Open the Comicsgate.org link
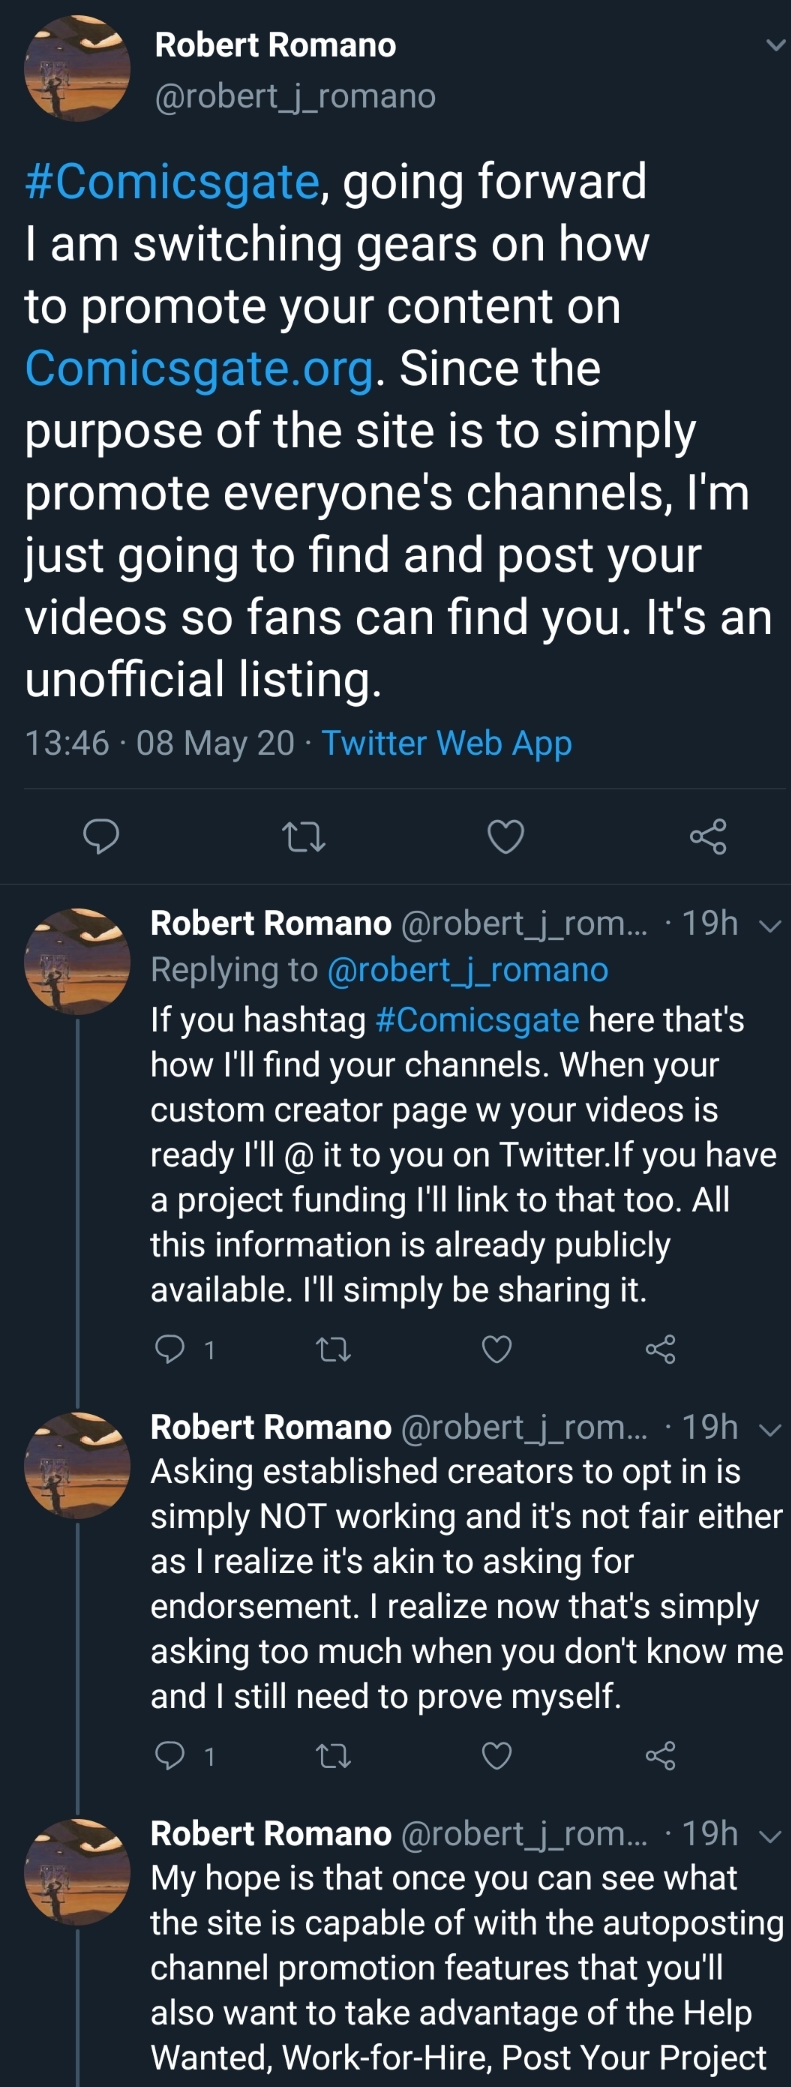 200,368
